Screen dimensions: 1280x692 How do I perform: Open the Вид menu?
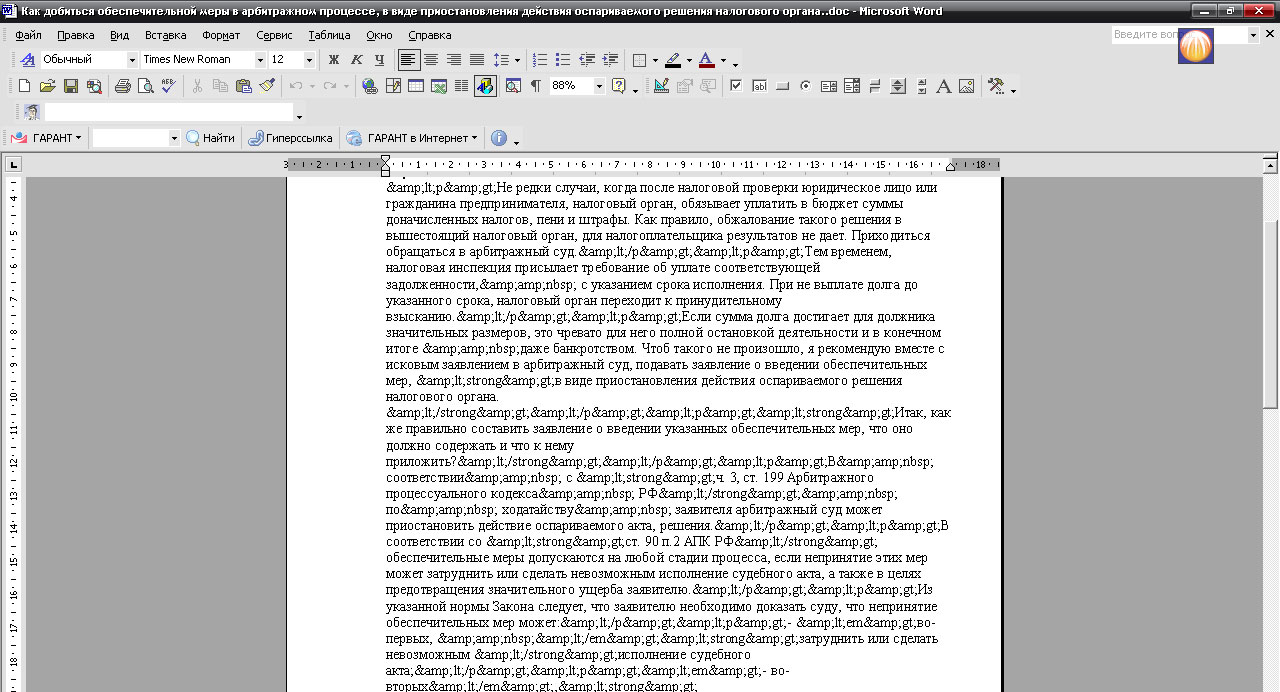click(x=120, y=35)
